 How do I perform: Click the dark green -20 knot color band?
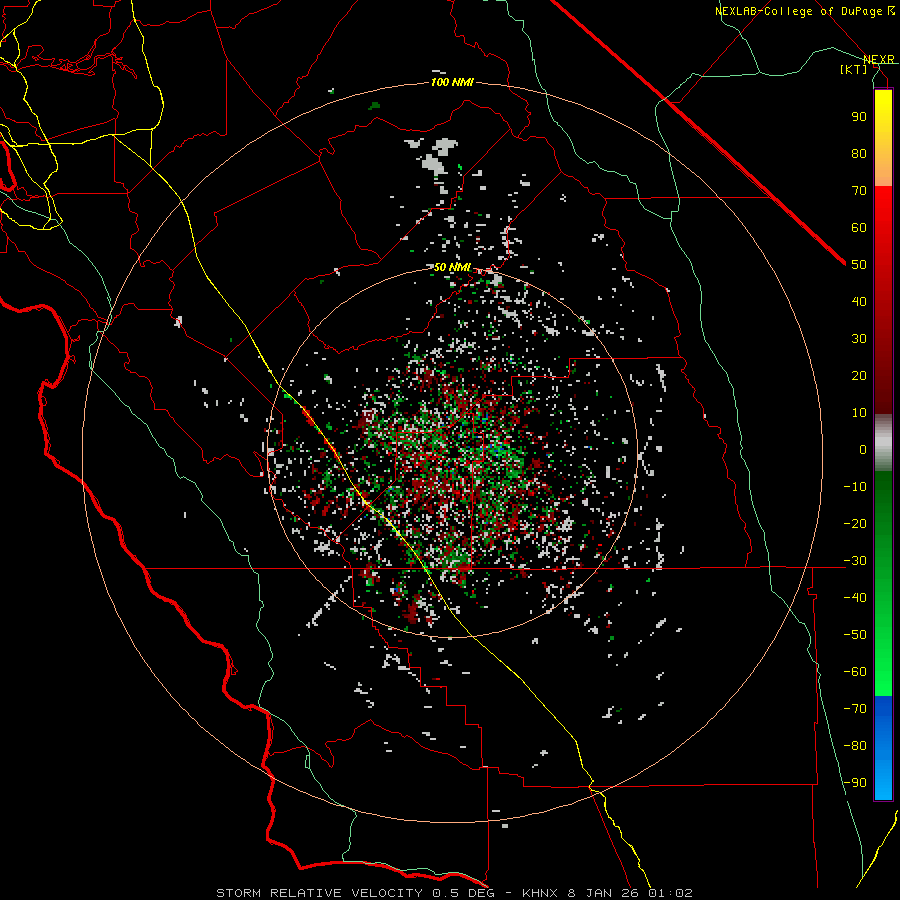click(883, 523)
